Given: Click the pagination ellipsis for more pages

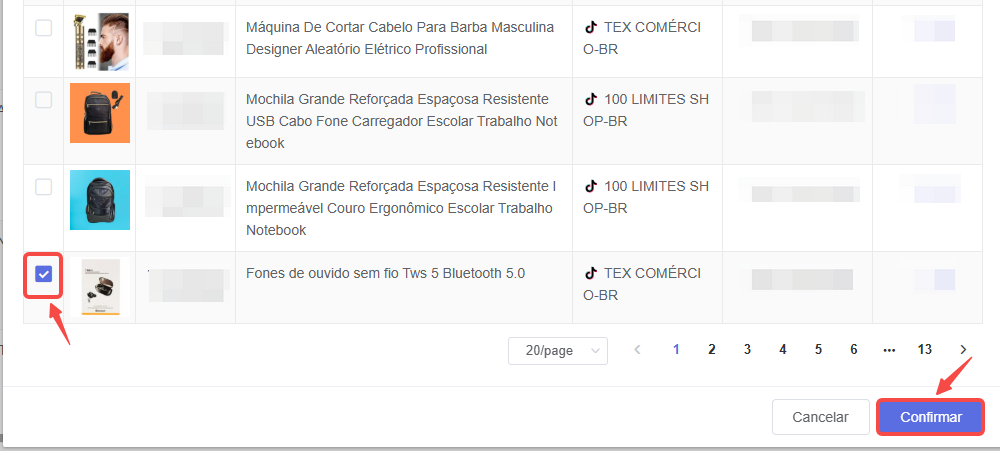Looking at the screenshot, I should pyautogui.click(x=889, y=350).
